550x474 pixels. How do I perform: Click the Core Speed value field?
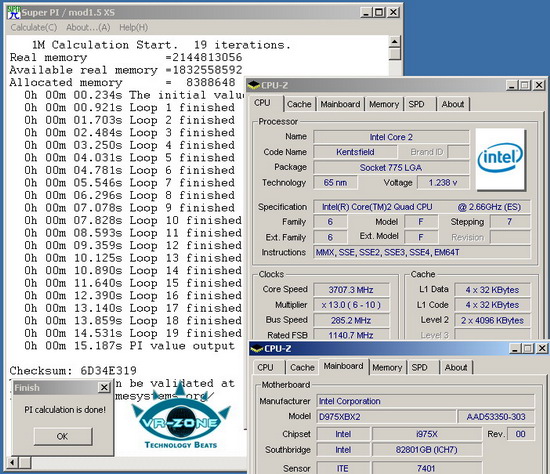pos(351,290)
